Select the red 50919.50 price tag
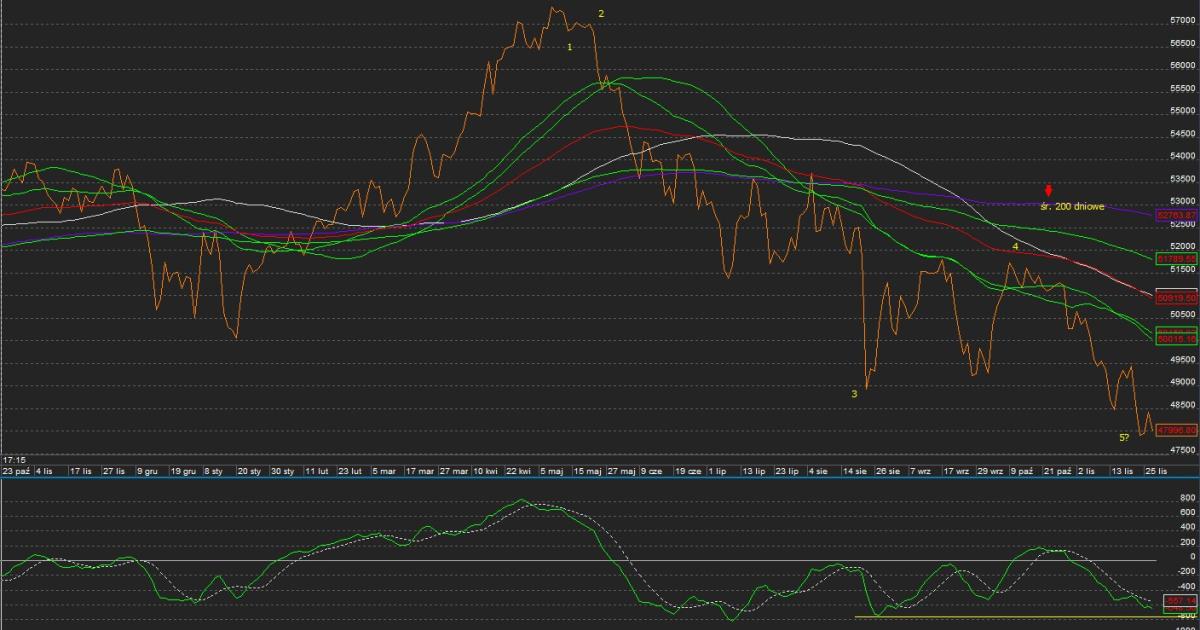Viewport: 1200px width, 630px height. (x=1176, y=298)
